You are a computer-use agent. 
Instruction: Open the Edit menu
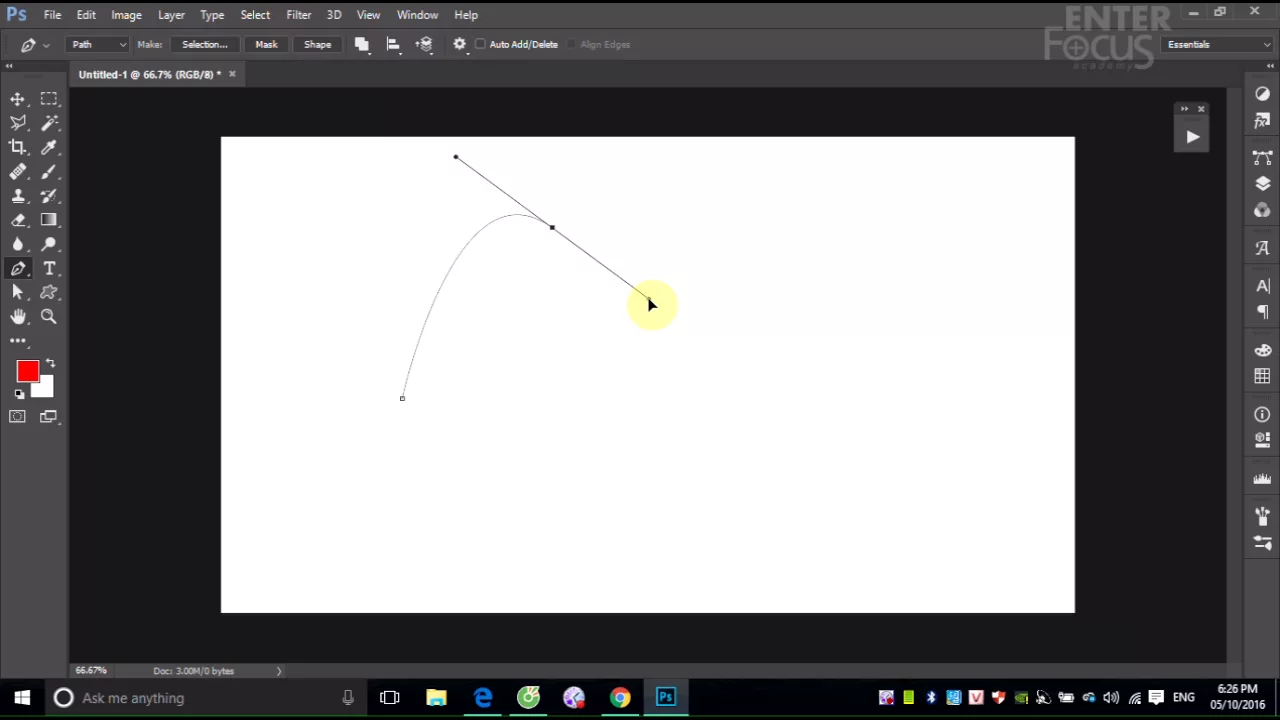tap(86, 15)
